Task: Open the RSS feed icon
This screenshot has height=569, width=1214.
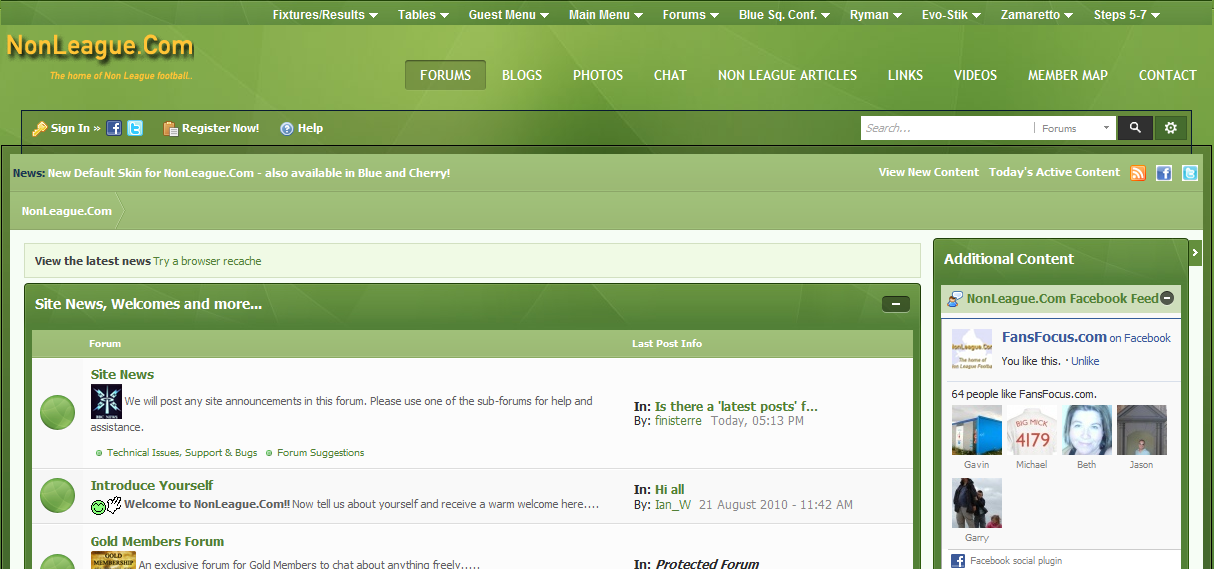Action: point(1138,173)
